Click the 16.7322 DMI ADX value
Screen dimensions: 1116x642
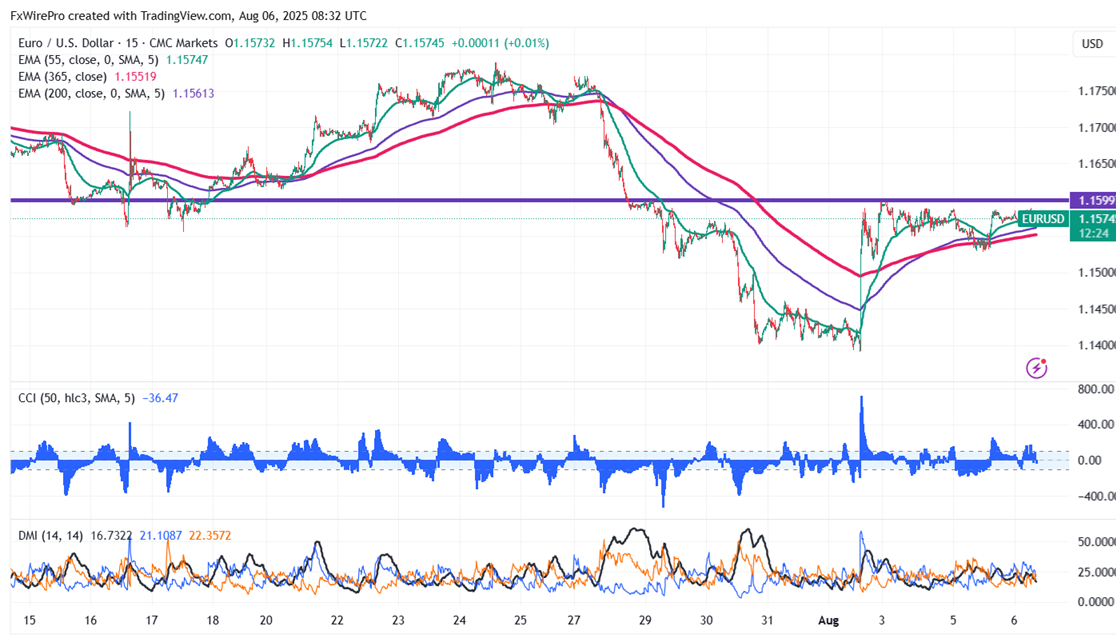click(x=112, y=535)
